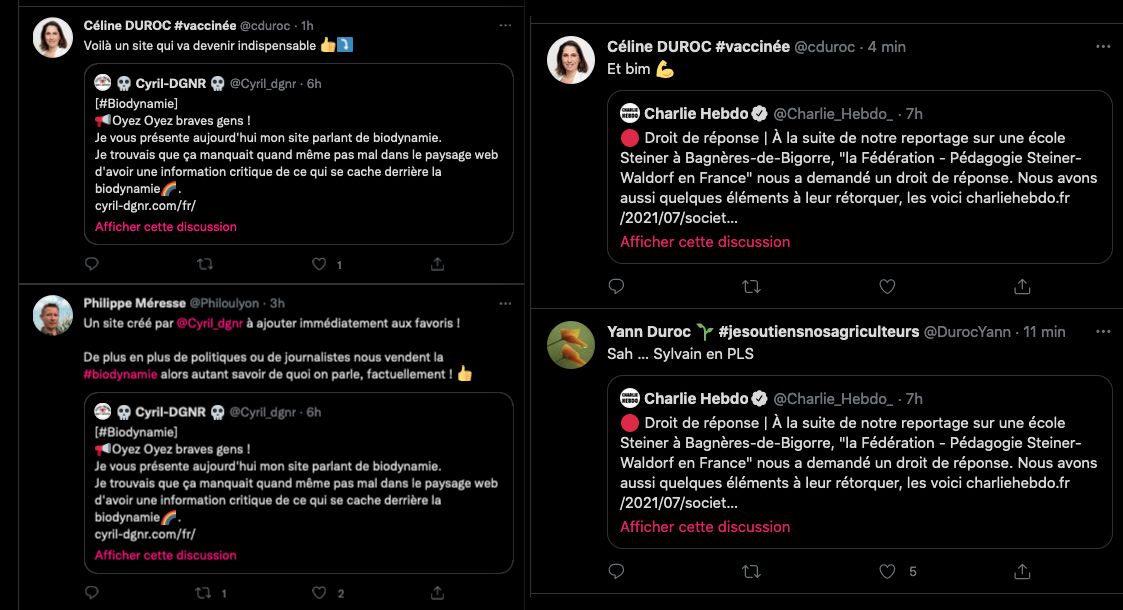This screenshot has width=1123, height=610.
Task: Reply to Philippe Méresse's tweet
Action: click(92, 593)
